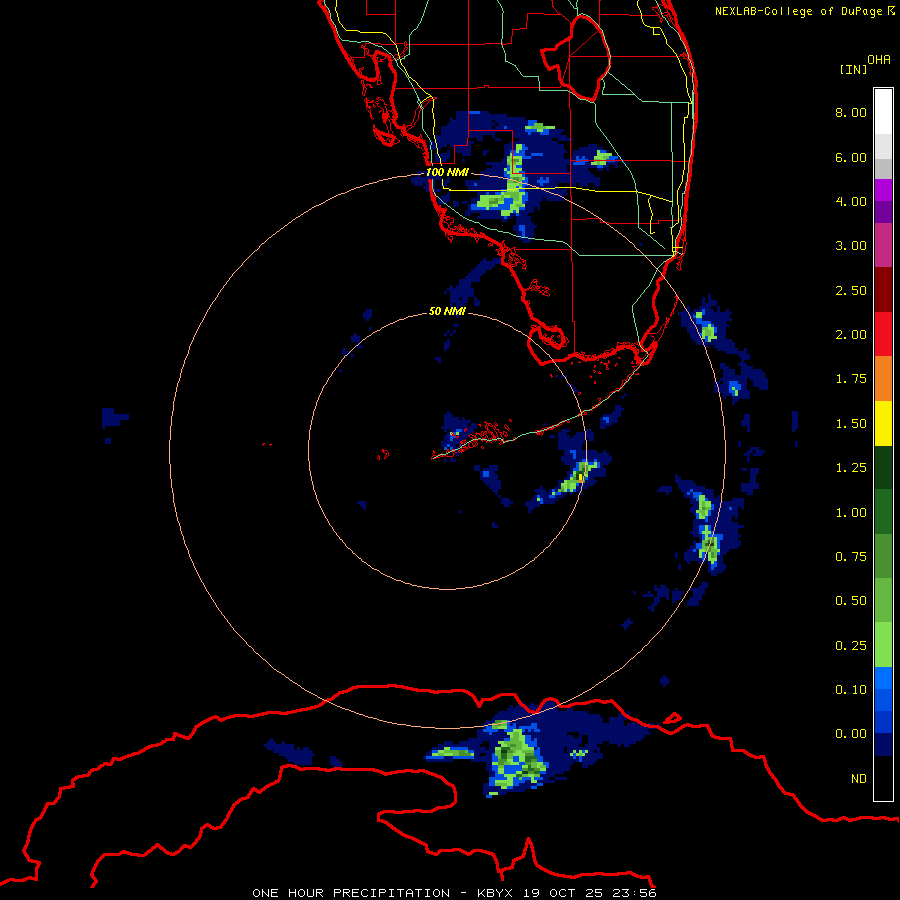Screen dimensions: 900x900
Task: Pick the white color swatch in legend
Action: click(x=883, y=112)
